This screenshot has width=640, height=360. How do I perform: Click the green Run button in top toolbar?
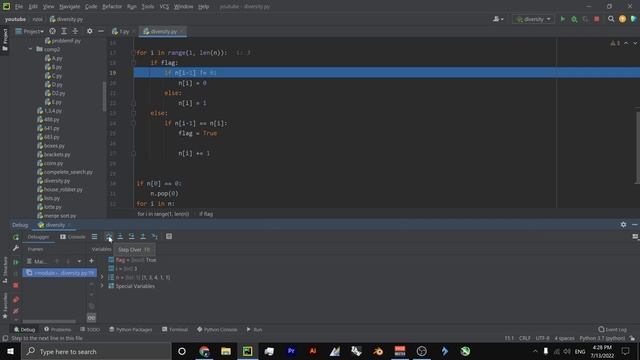pyautogui.click(x=563, y=19)
